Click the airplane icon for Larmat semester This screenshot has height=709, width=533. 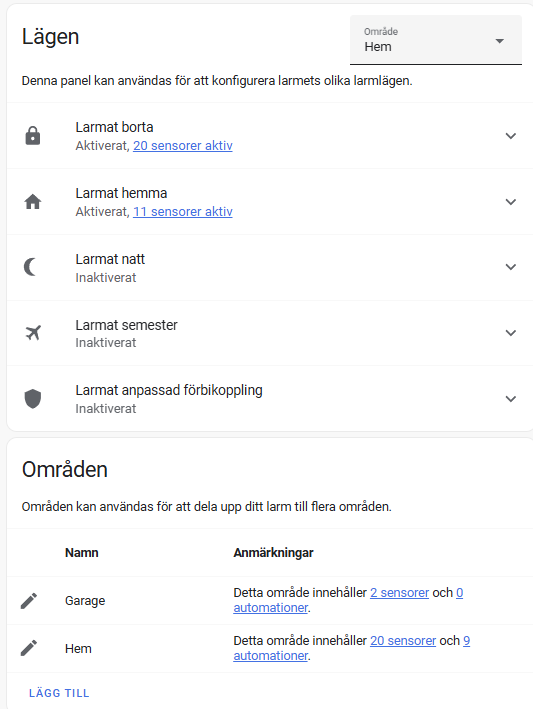pos(33,333)
